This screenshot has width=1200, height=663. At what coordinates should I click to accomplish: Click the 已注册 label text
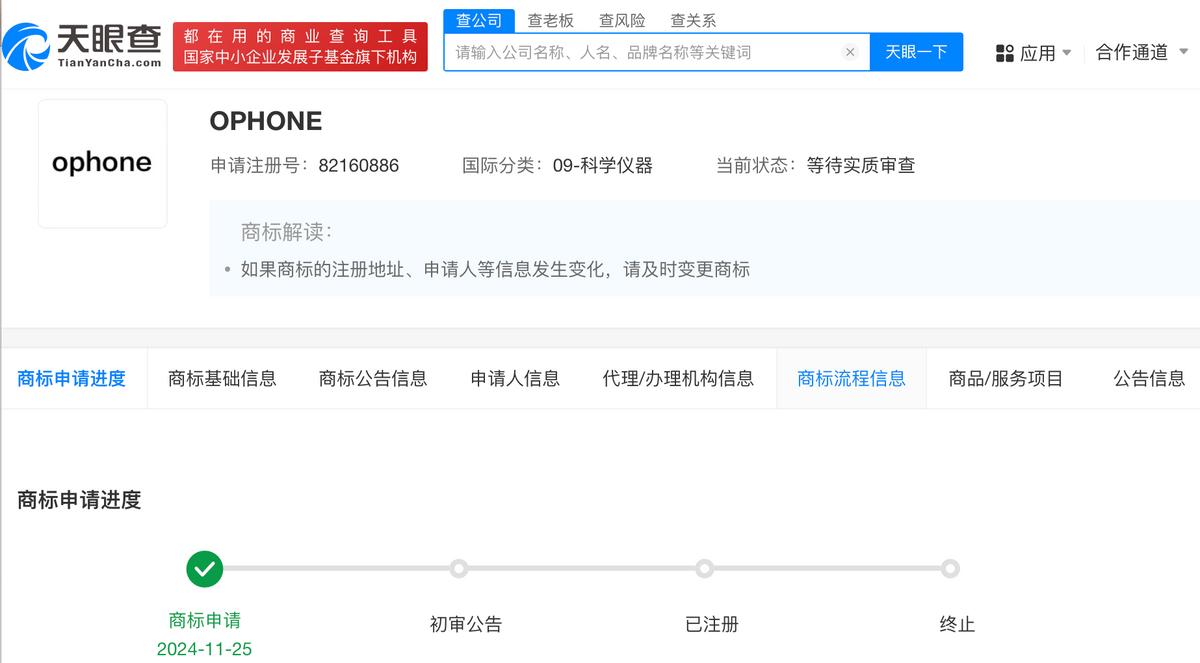point(712,625)
